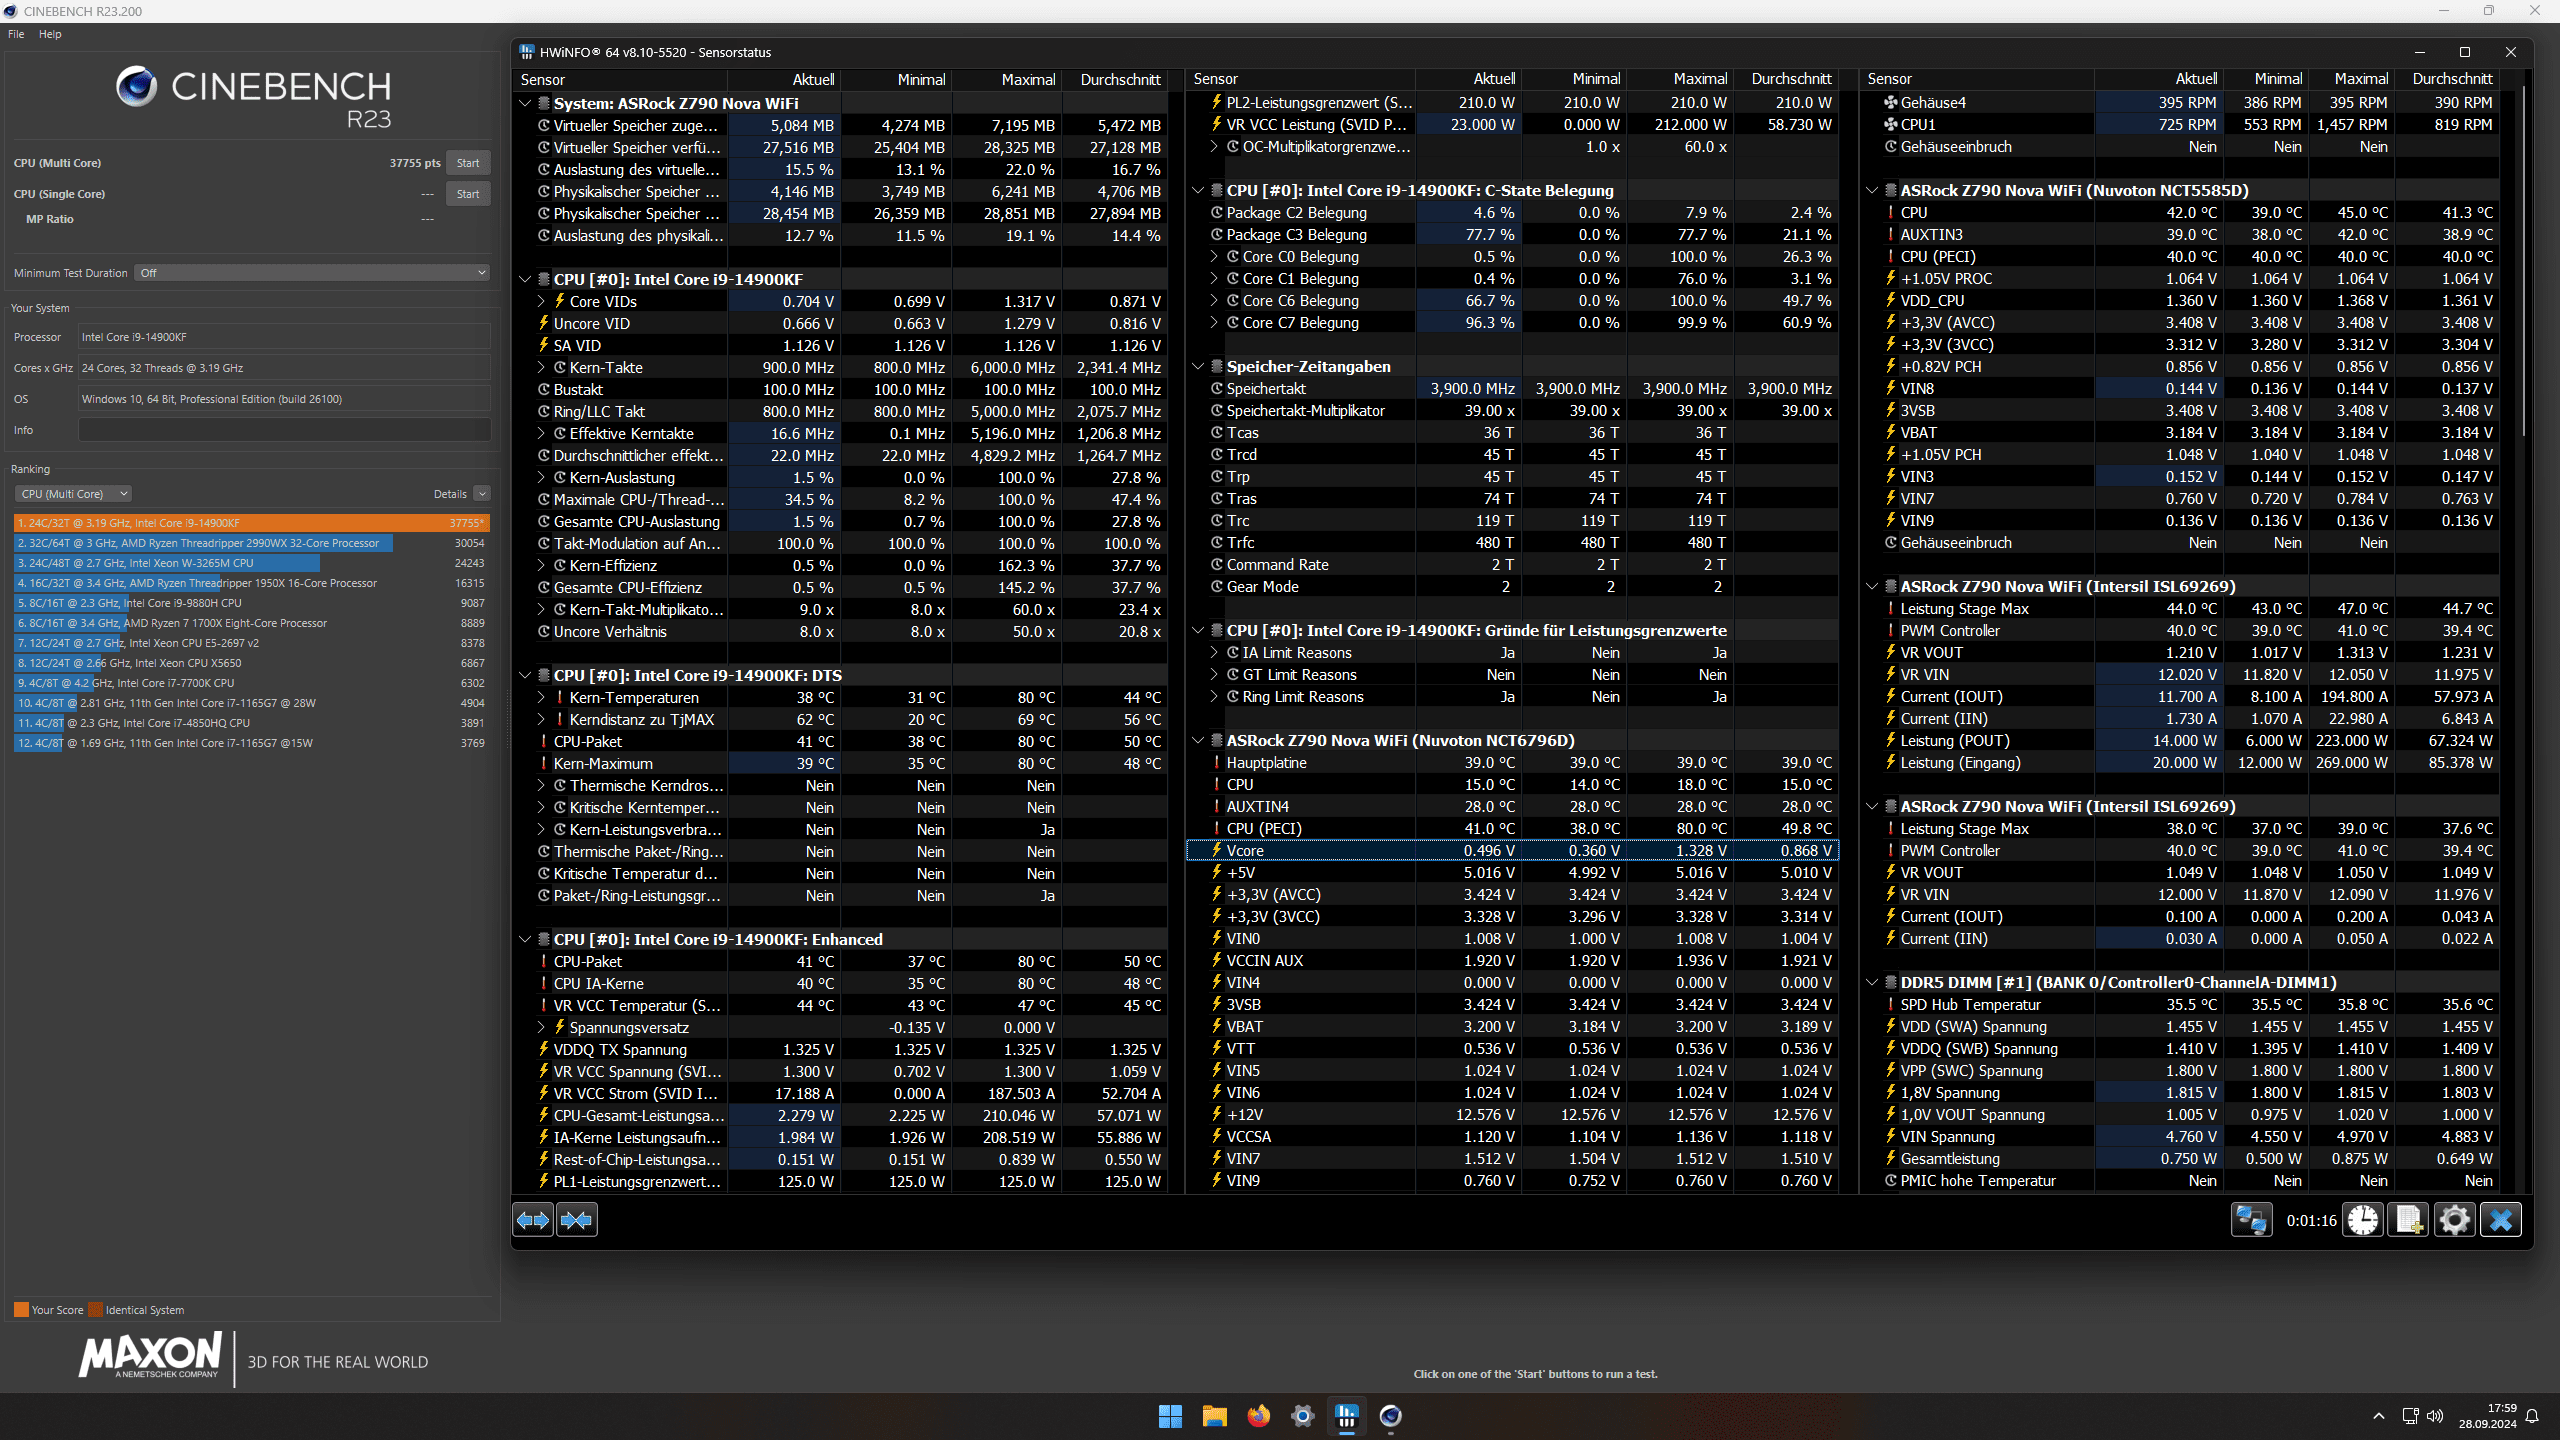Start the CPU Single Core test
The height and width of the screenshot is (1440, 2560).
click(x=467, y=194)
